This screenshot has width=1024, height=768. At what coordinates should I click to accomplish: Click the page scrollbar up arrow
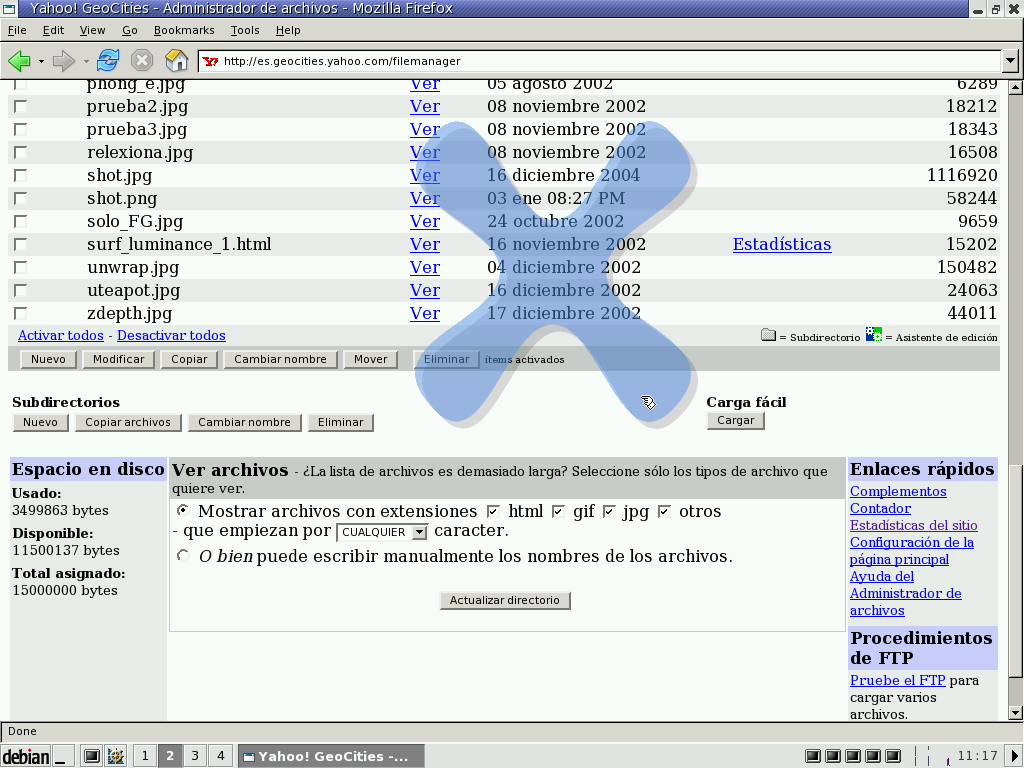pos(1016,87)
